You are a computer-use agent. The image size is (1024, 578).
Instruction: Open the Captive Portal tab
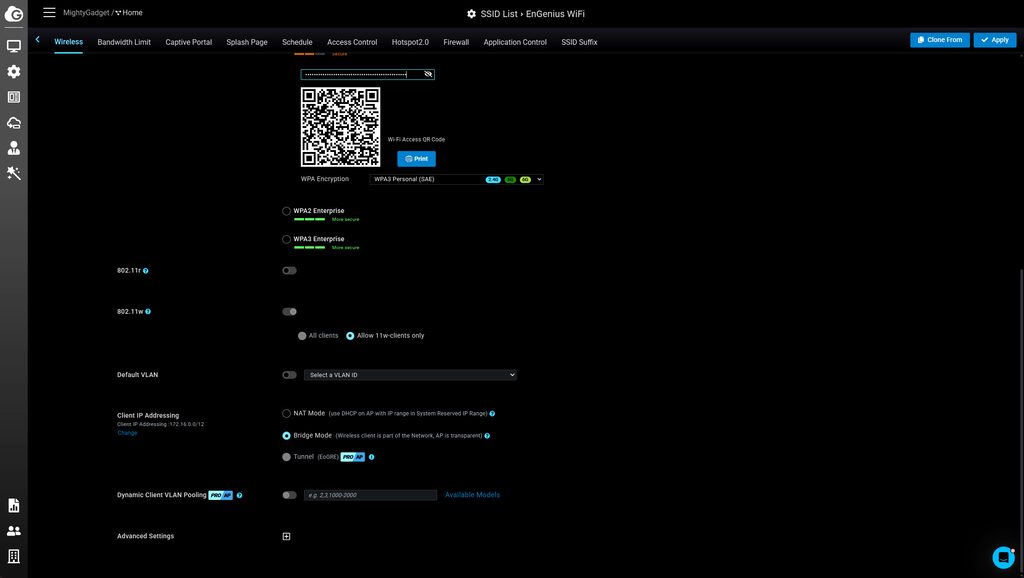point(189,42)
